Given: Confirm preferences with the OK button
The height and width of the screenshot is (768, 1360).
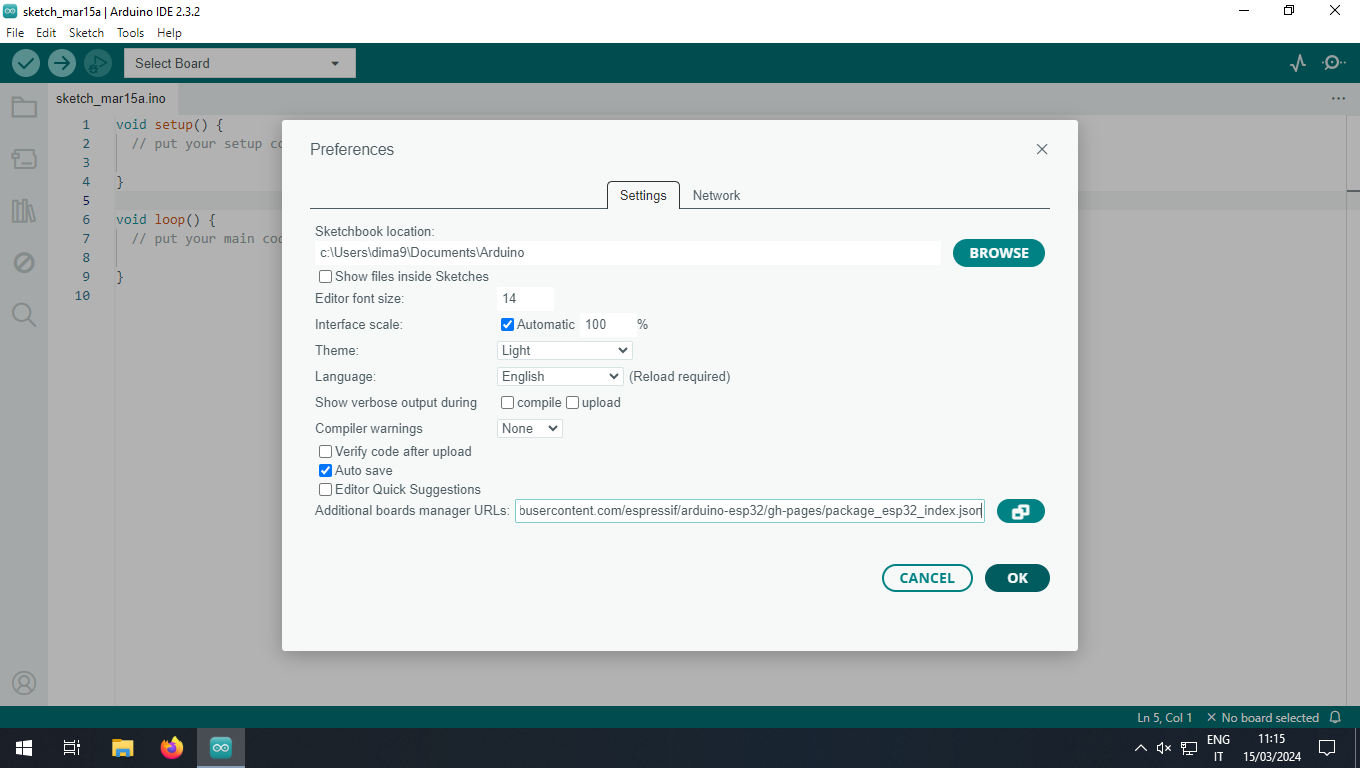Looking at the screenshot, I should [x=1017, y=578].
